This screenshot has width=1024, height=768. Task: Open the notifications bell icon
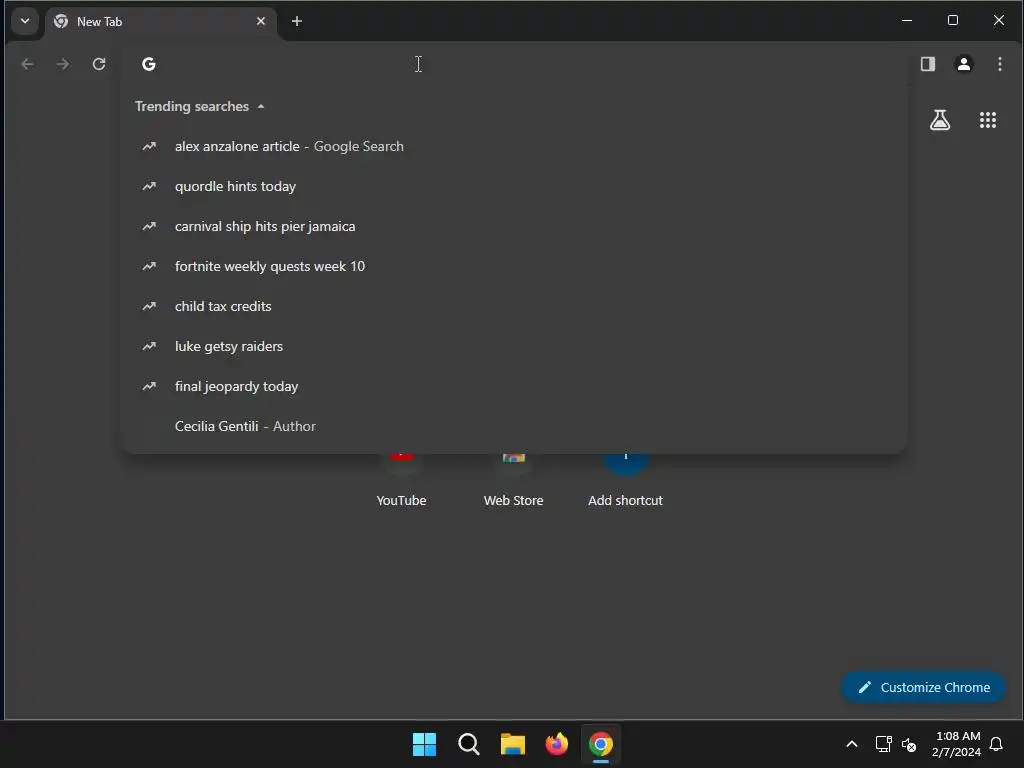point(996,744)
